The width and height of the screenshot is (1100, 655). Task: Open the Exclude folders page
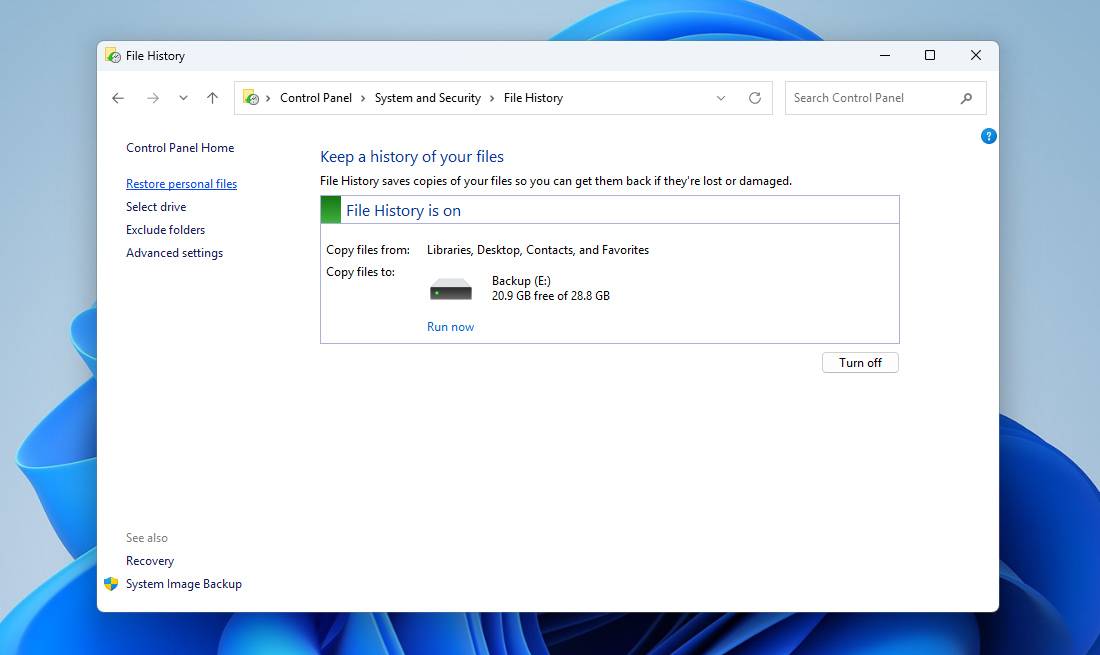pos(165,229)
